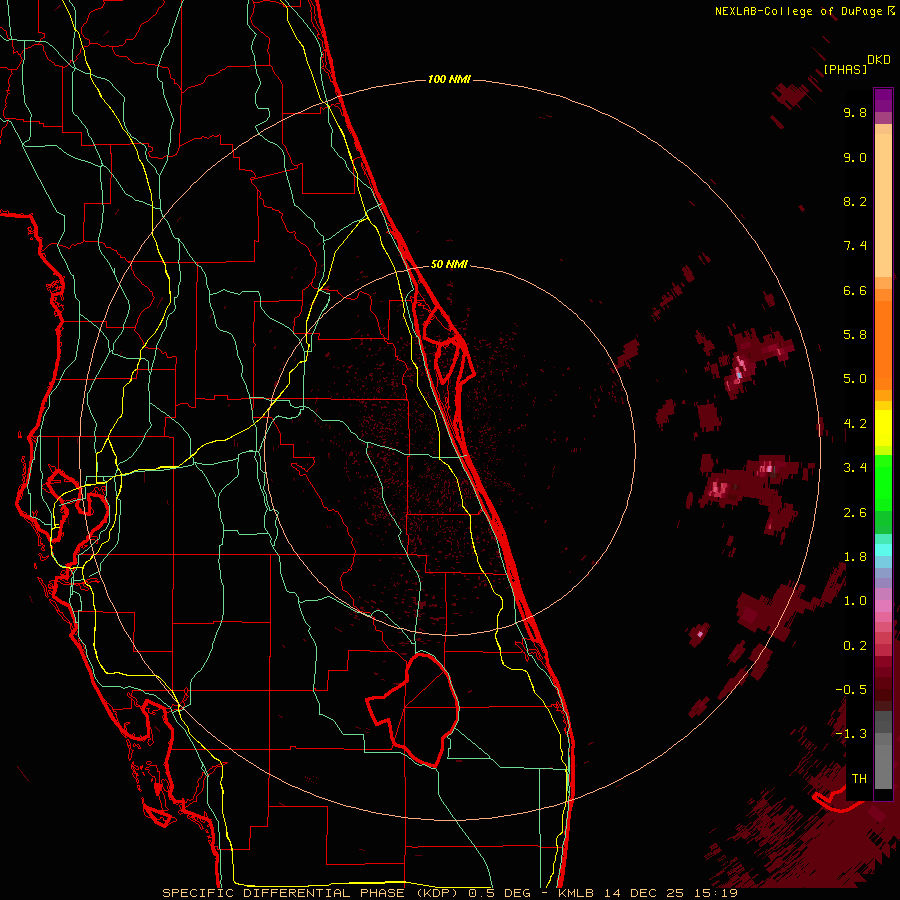Click the 9.8 value on the legend
Viewport: 900px width, 900px height.
tap(854, 113)
